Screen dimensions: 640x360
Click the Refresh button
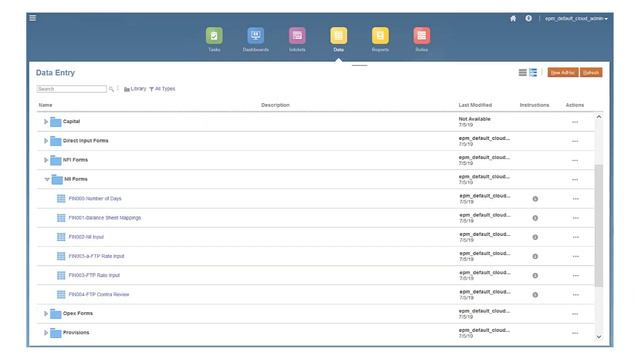(591, 73)
